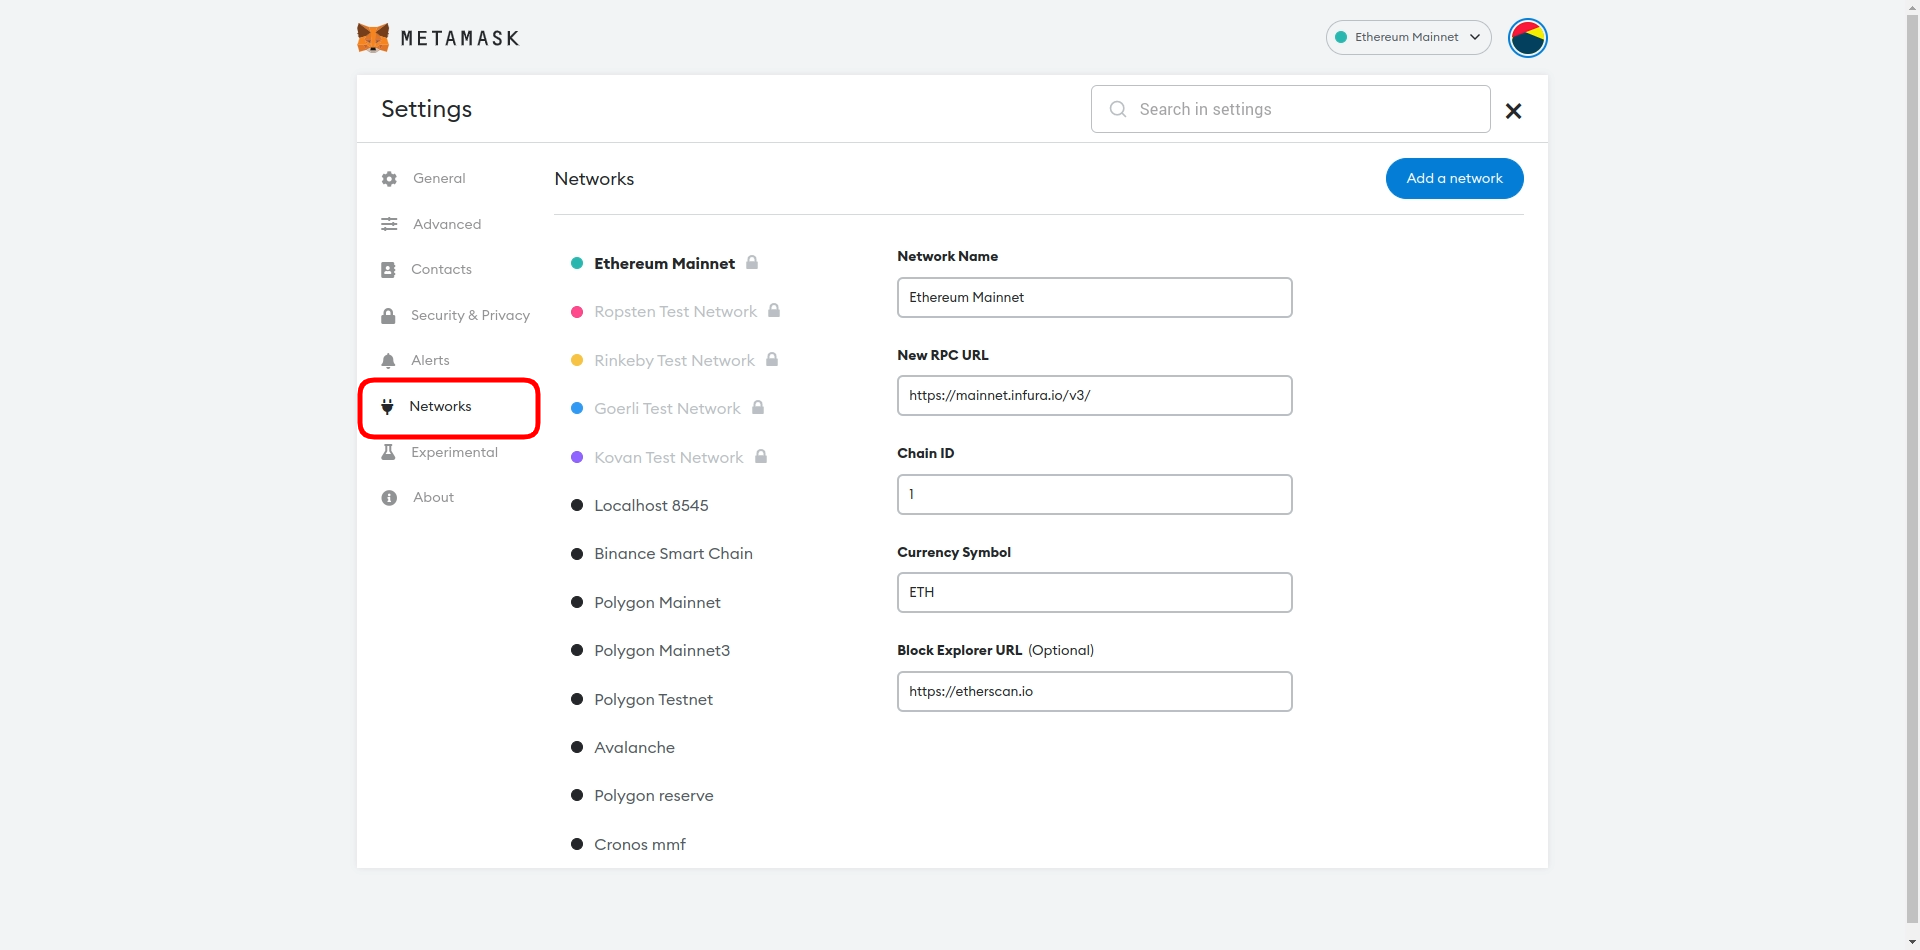Click the pink dot of Ropsten network
1920x950 pixels.
click(x=577, y=312)
